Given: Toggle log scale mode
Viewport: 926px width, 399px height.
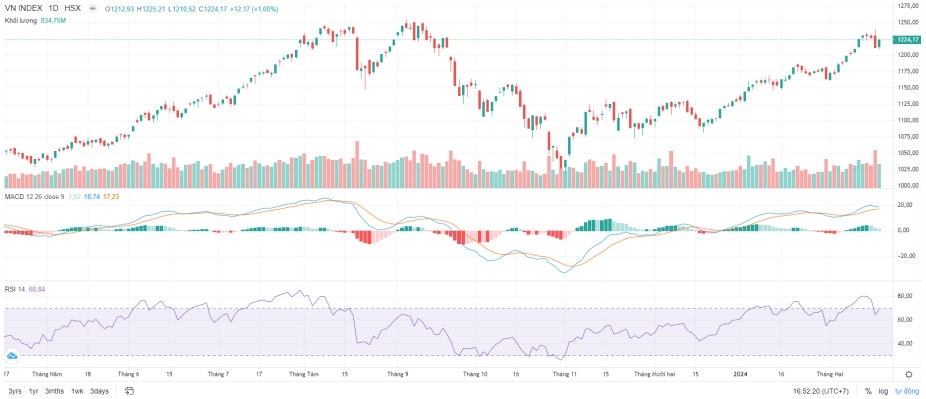Looking at the screenshot, I should point(883,391).
